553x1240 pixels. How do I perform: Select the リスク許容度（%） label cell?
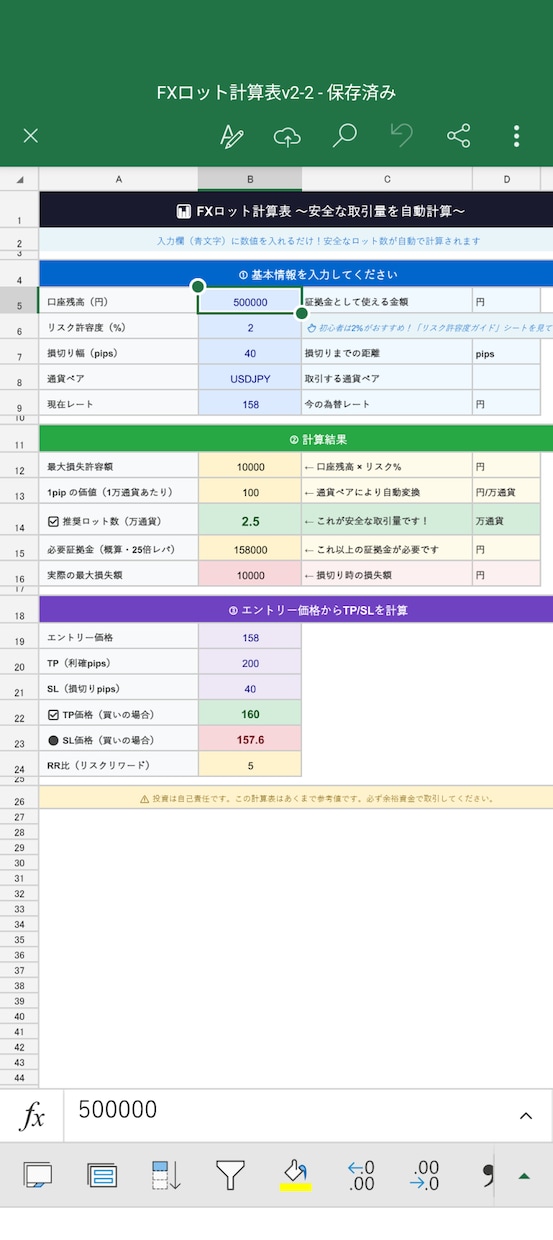point(119,327)
